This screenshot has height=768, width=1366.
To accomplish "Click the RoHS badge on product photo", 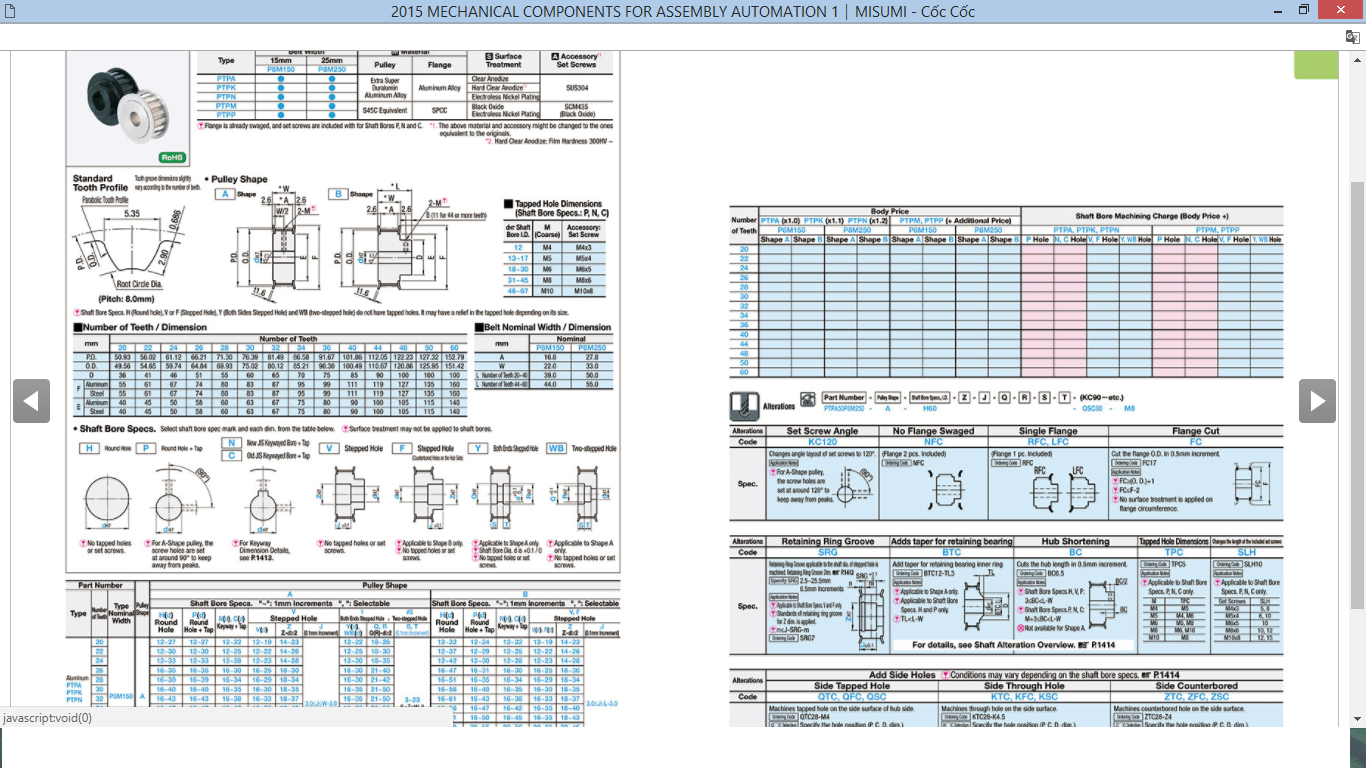I will tap(172, 157).
